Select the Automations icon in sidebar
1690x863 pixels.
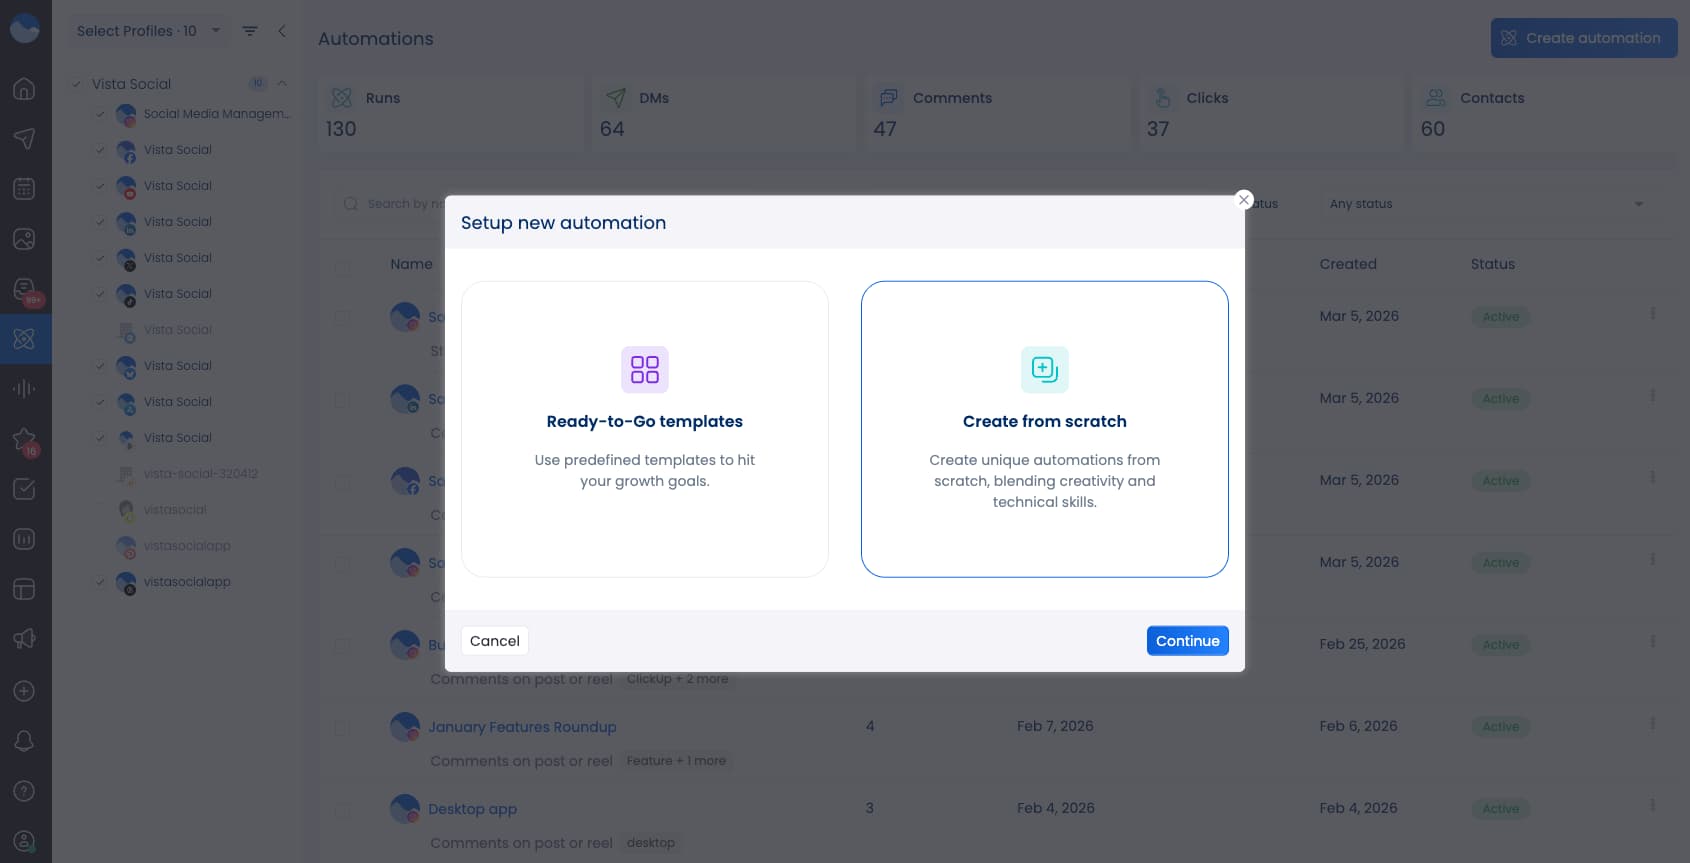click(x=24, y=339)
